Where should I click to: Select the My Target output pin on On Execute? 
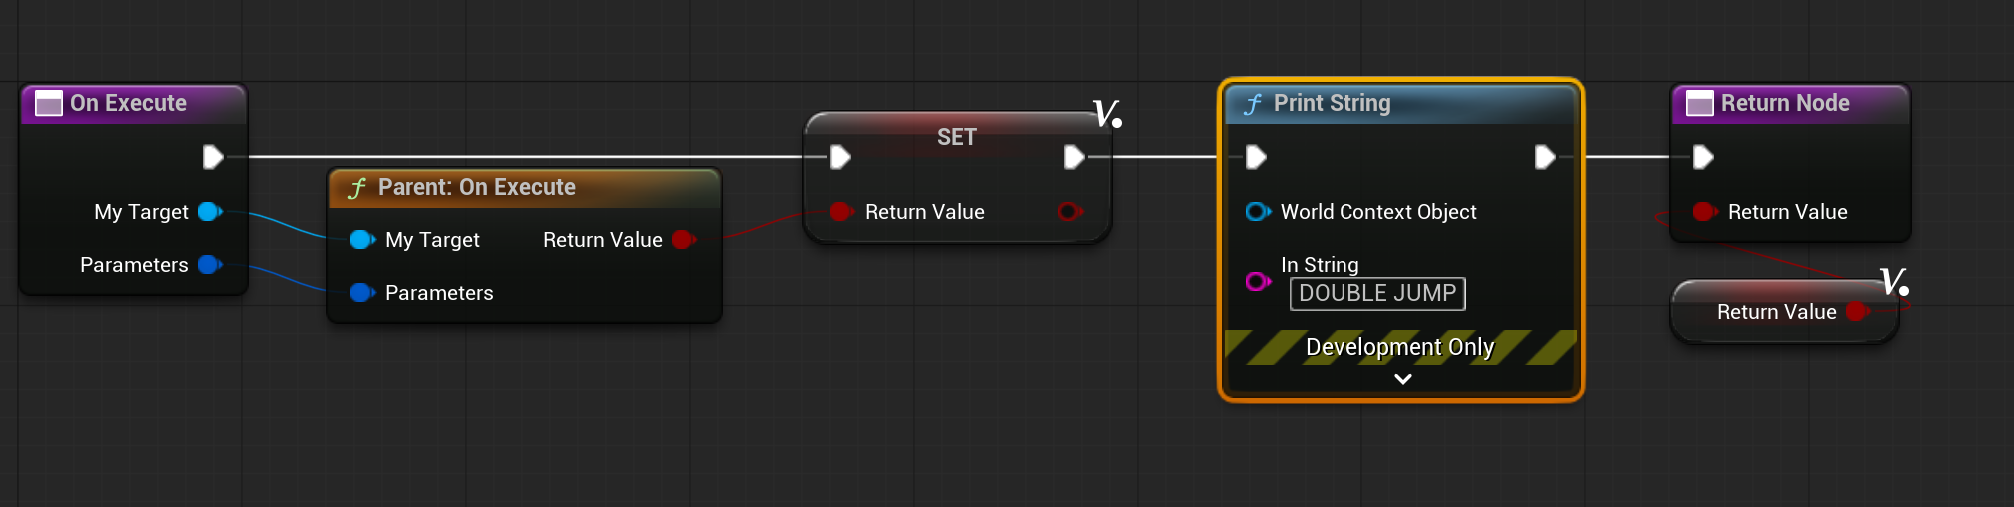pyautogui.click(x=210, y=212)
